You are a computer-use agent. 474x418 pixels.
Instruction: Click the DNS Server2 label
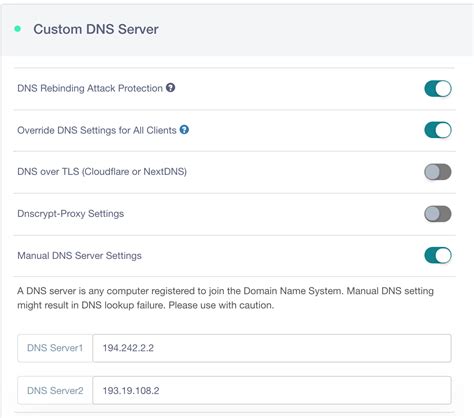point(55,390)
